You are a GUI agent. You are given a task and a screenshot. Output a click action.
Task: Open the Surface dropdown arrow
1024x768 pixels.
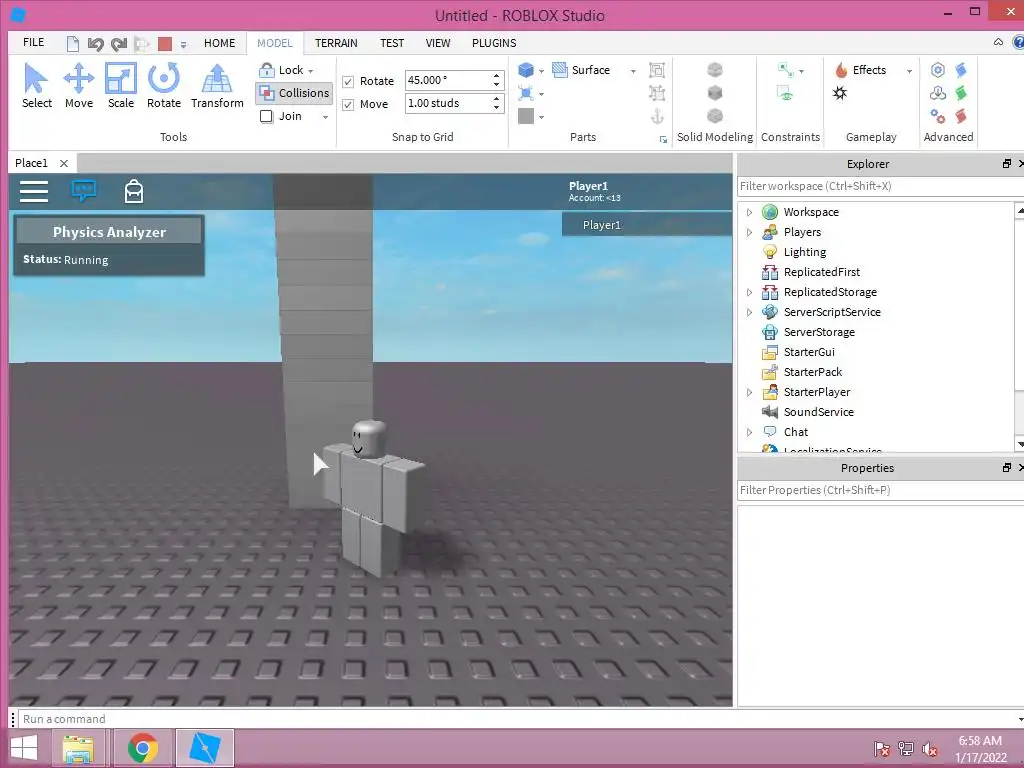coord(633,71)
